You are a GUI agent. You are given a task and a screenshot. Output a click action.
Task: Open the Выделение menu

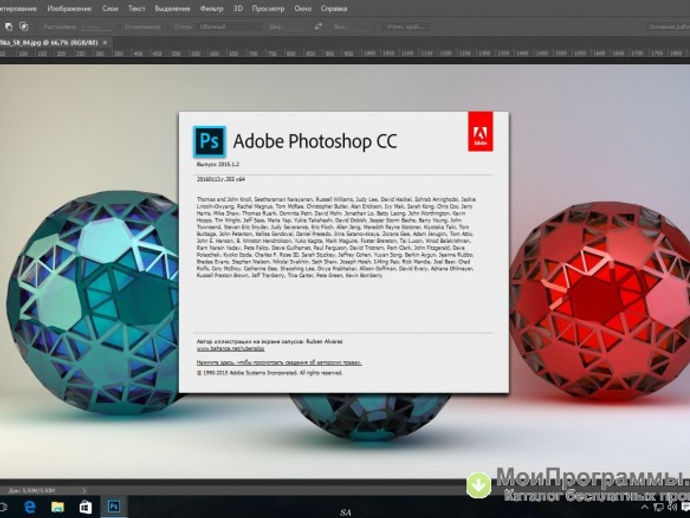(172, 8)
